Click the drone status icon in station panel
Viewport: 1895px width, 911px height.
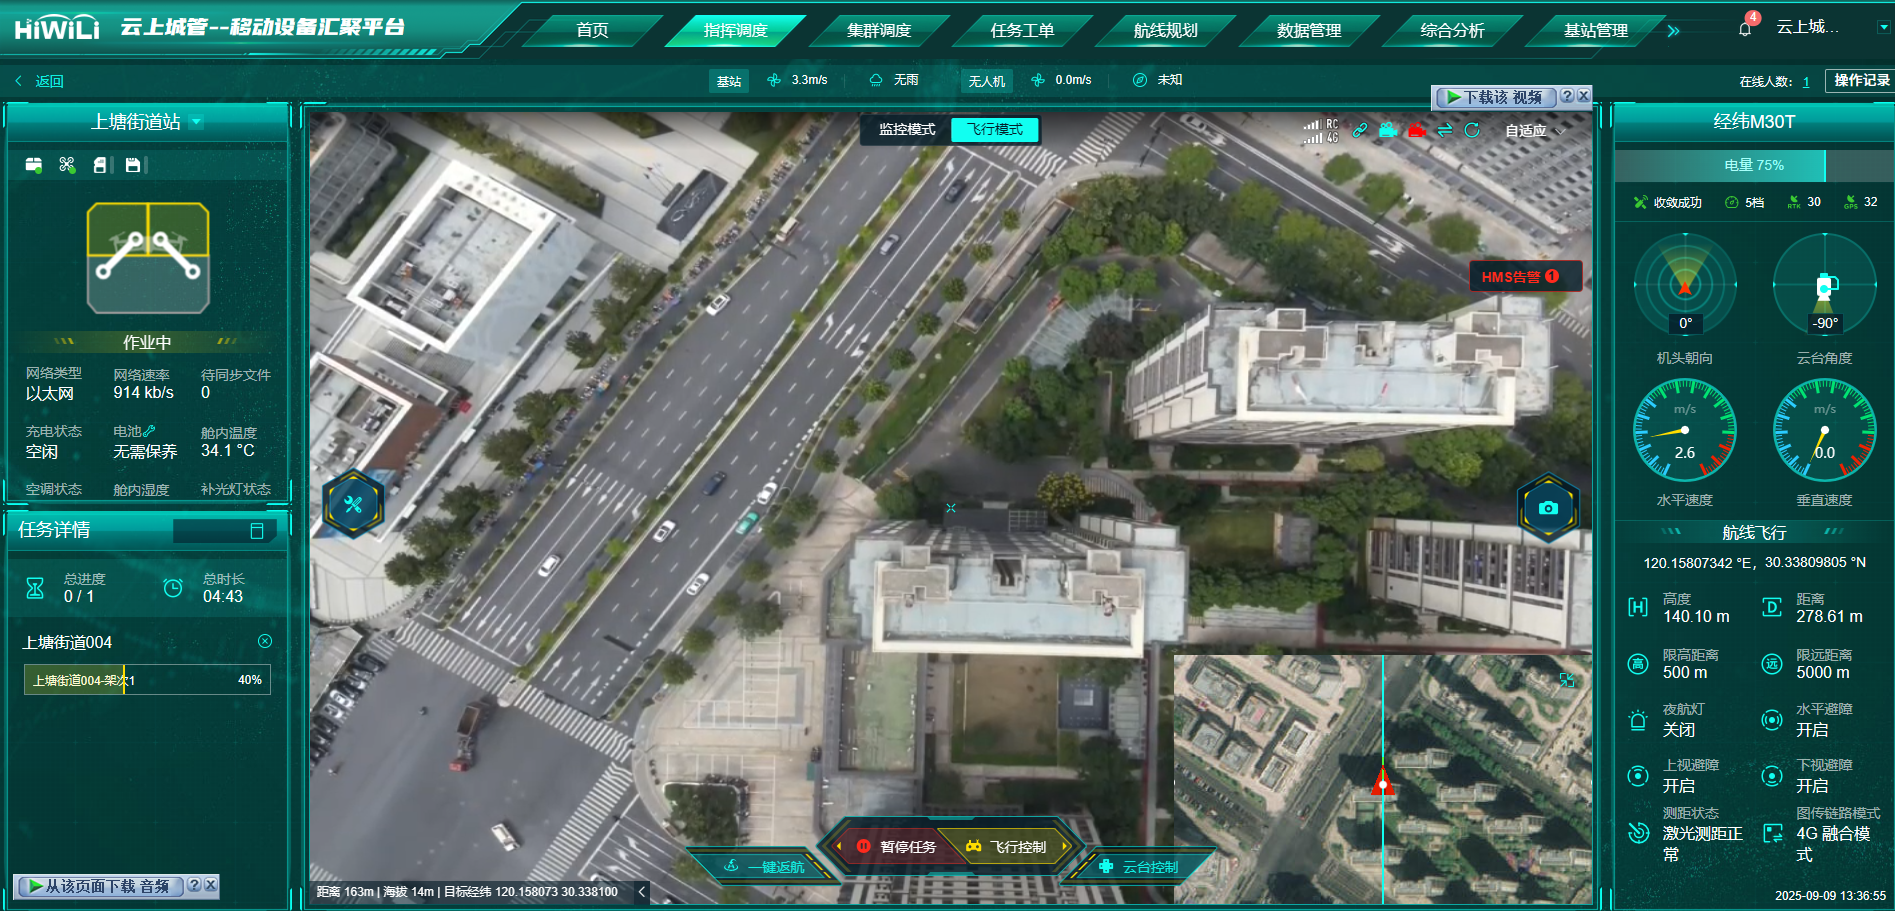pos(67,165)
